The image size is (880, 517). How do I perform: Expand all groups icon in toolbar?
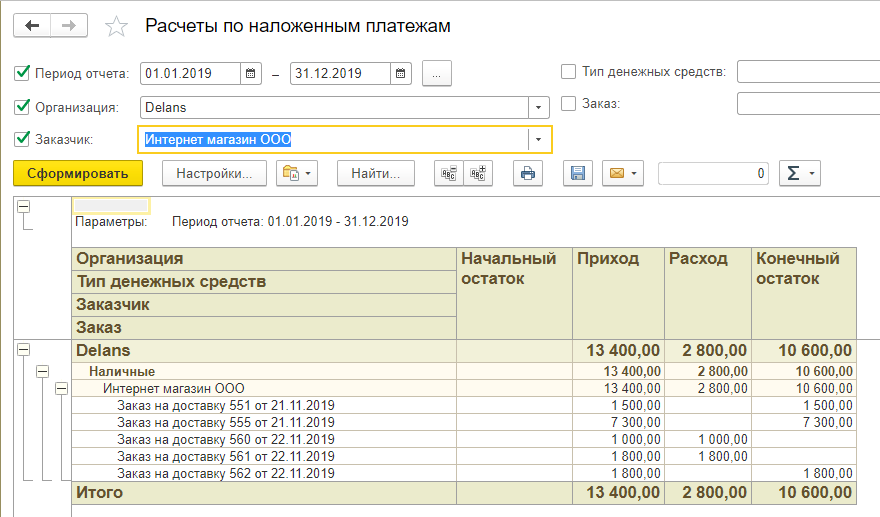478,173
